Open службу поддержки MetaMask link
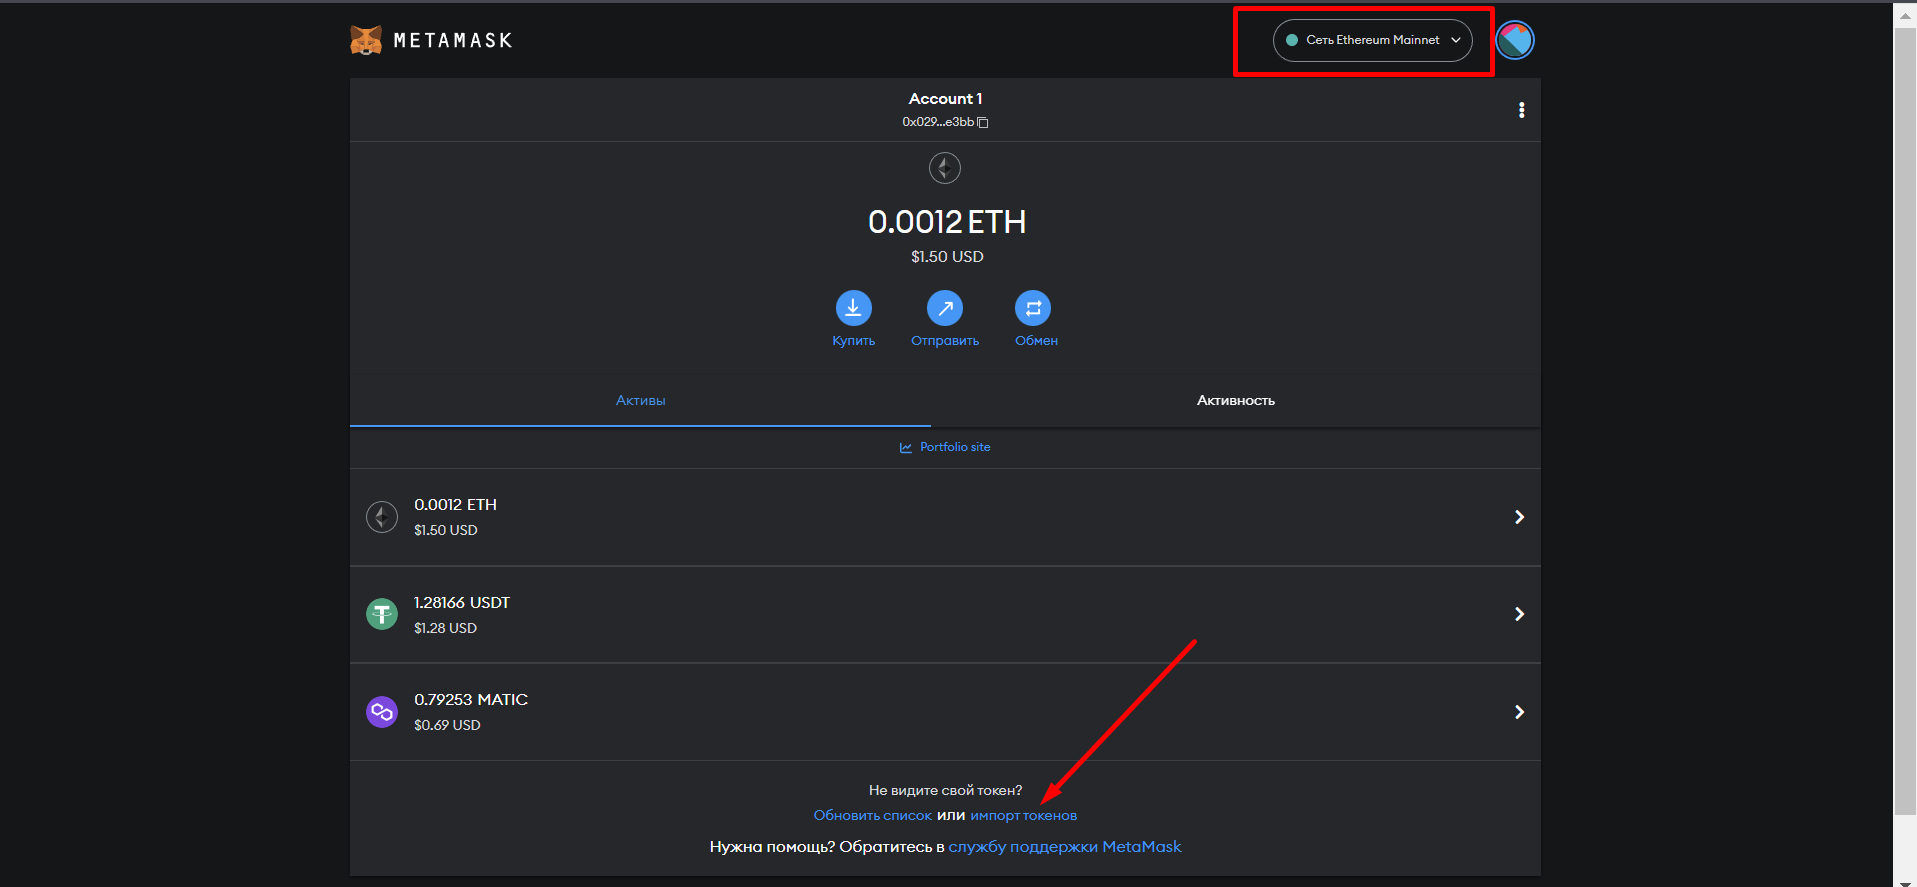The height and width of the screenshot is (887, 1917). 1065,846
